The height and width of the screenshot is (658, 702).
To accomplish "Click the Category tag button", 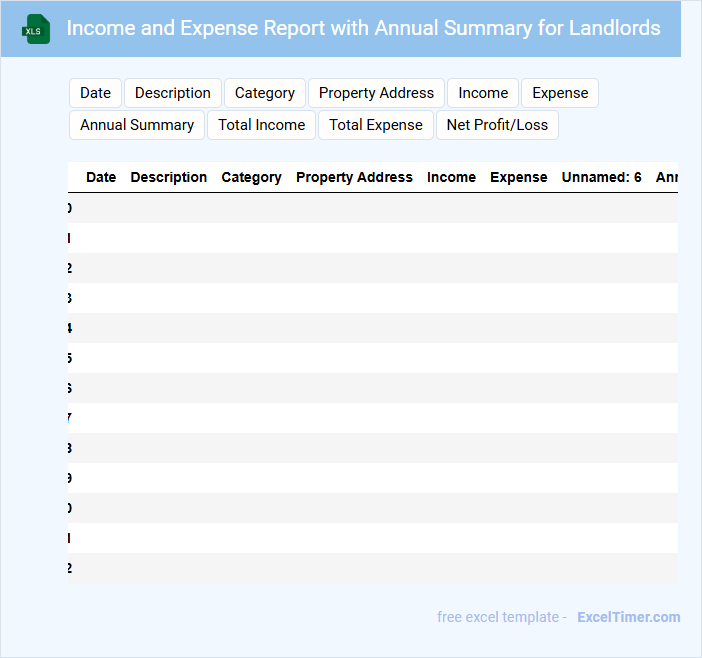I will coord(265,93).
